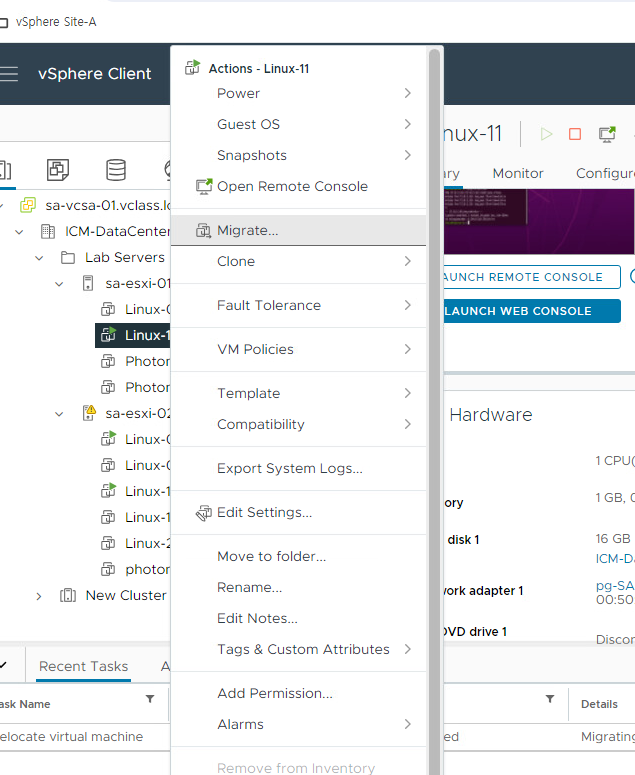Open the pg-SA network link for adapter 1

pos(615,586)
